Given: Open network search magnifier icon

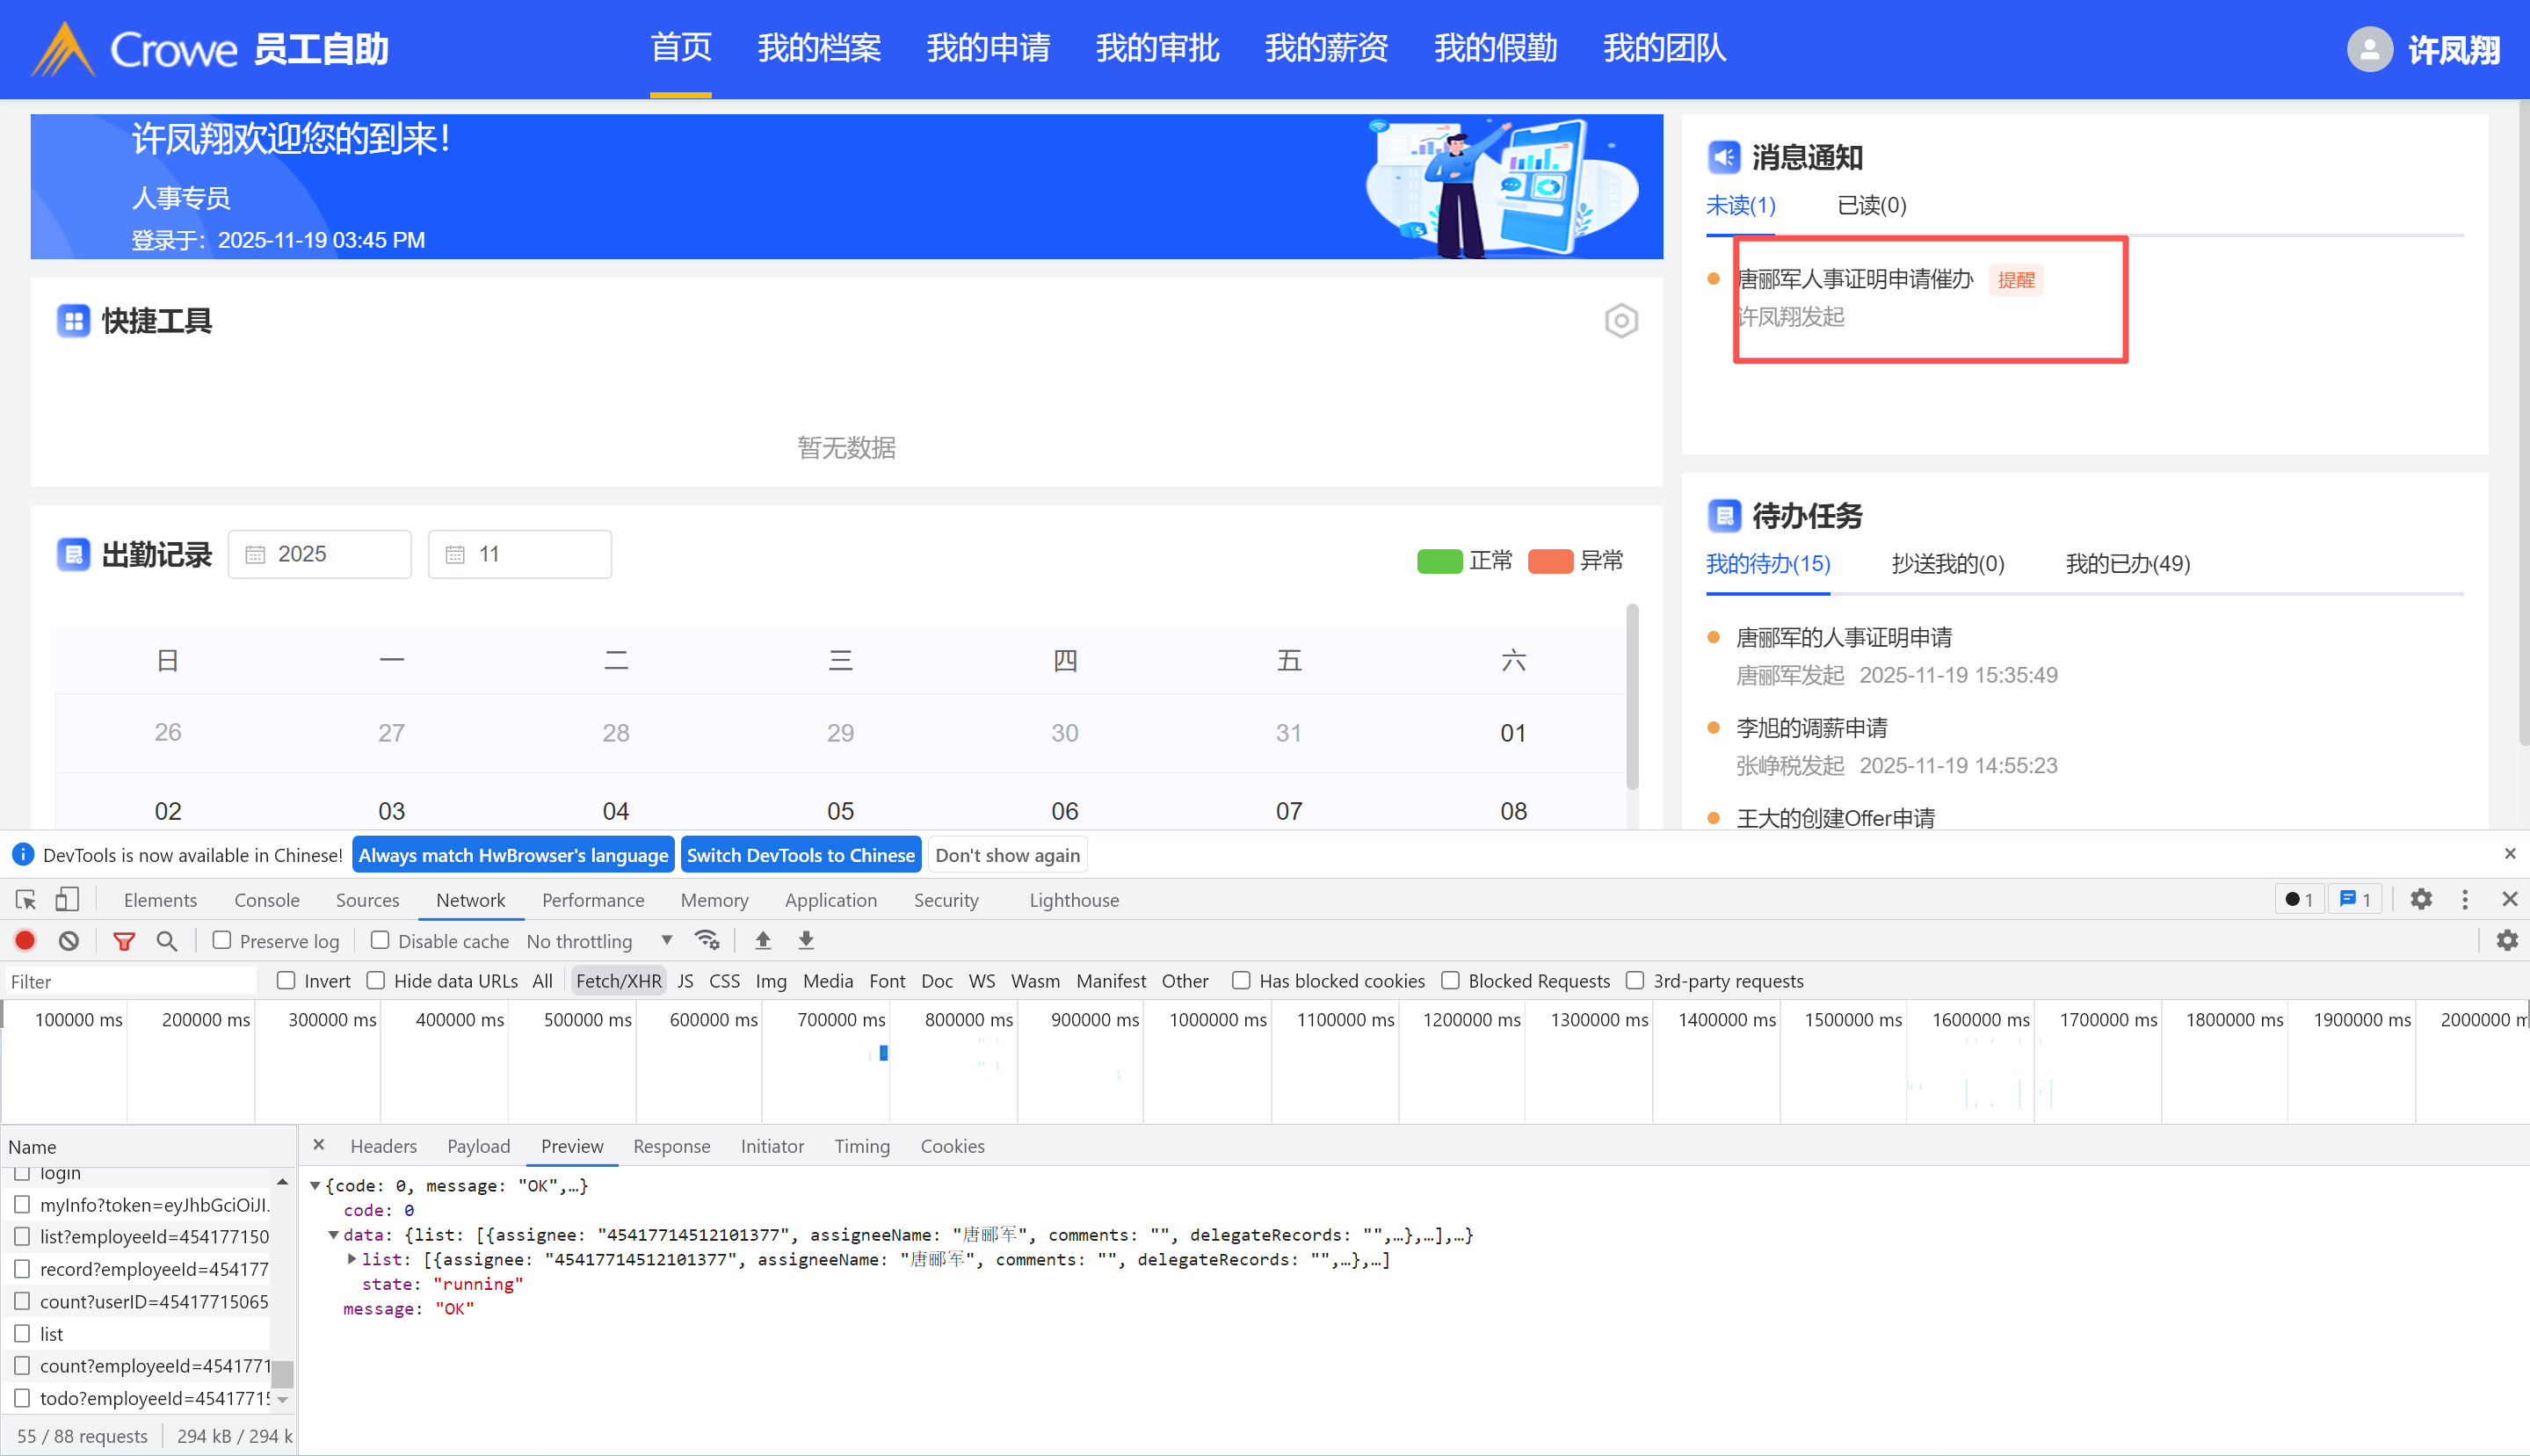Looking at the screenshot, I should tap(167, 941).
